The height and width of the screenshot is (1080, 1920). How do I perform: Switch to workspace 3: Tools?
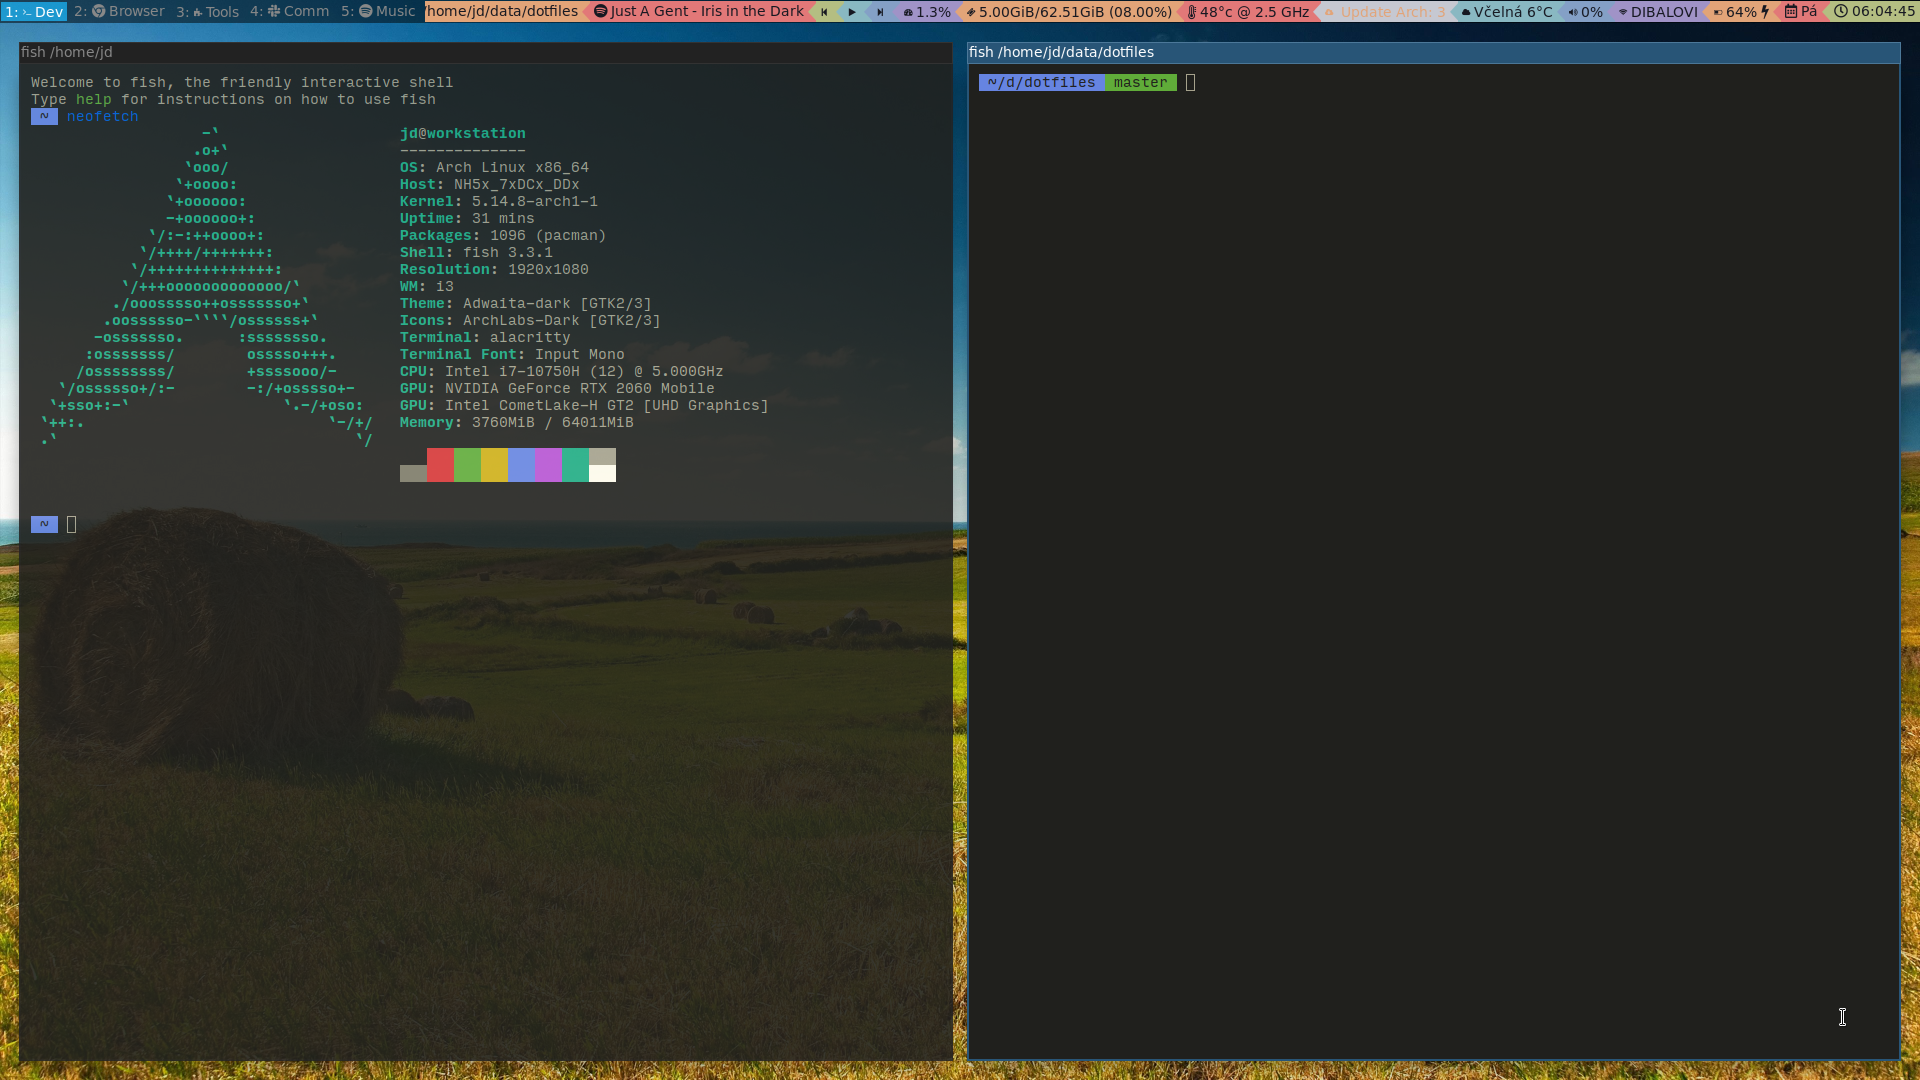coord(208,12)
